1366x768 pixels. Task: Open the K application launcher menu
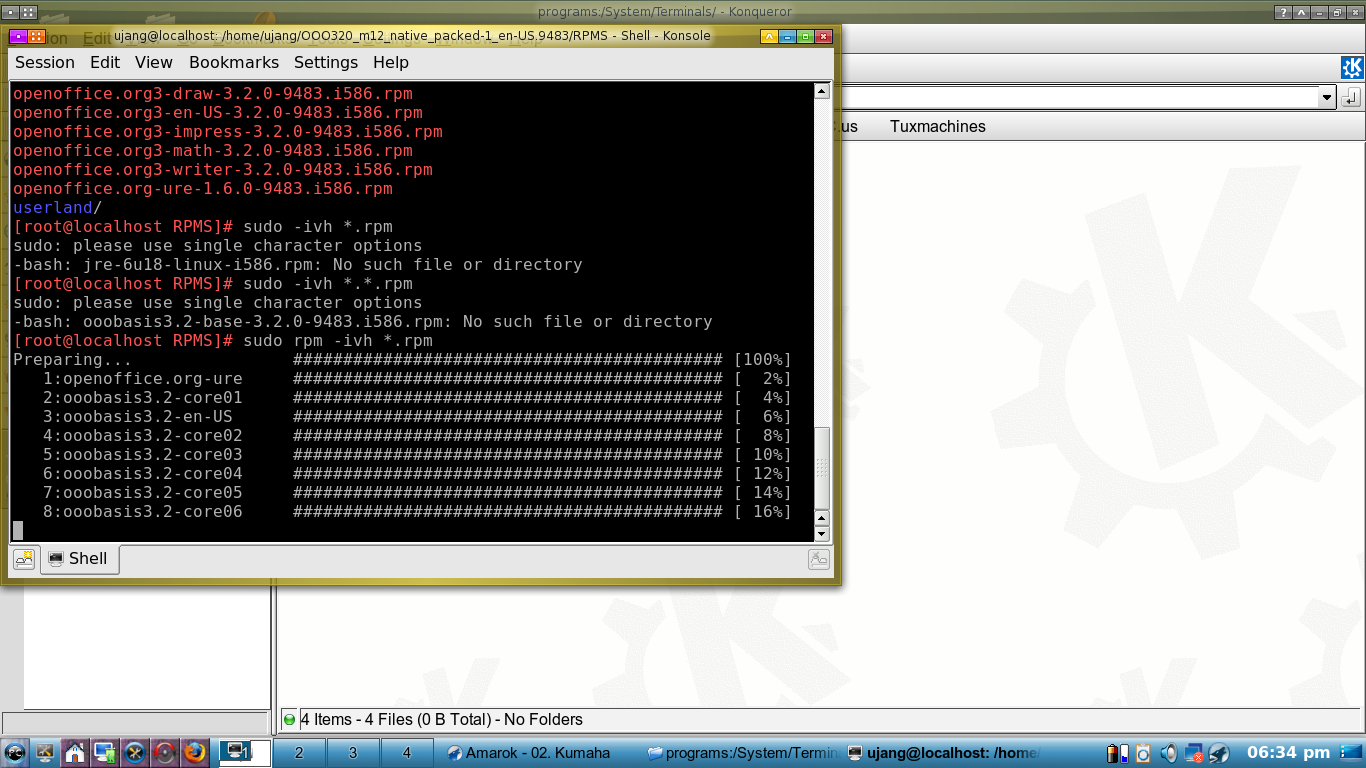click(x=15, y=752)
